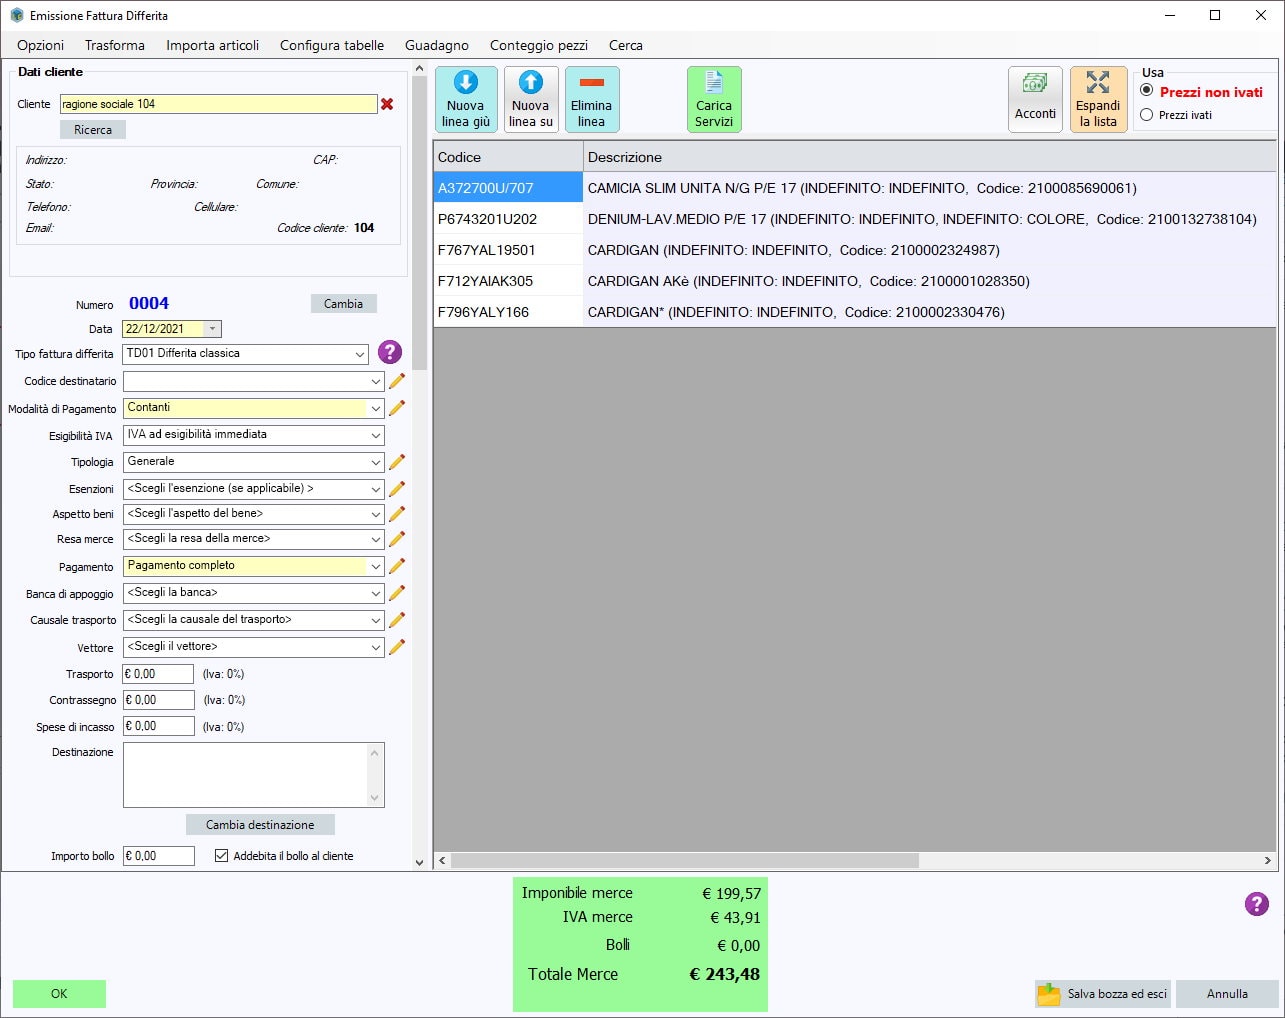Click the Annulla button

[1227, 994]
